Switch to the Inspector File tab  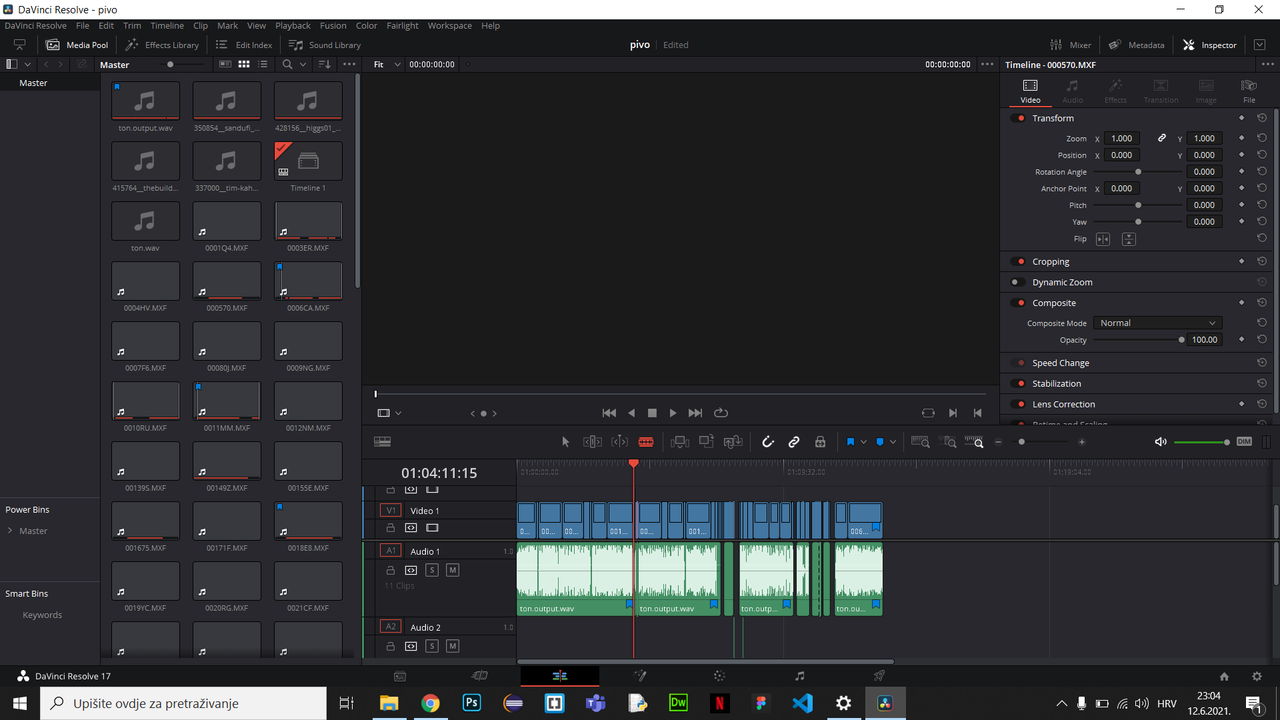[x=1249, y=91]
